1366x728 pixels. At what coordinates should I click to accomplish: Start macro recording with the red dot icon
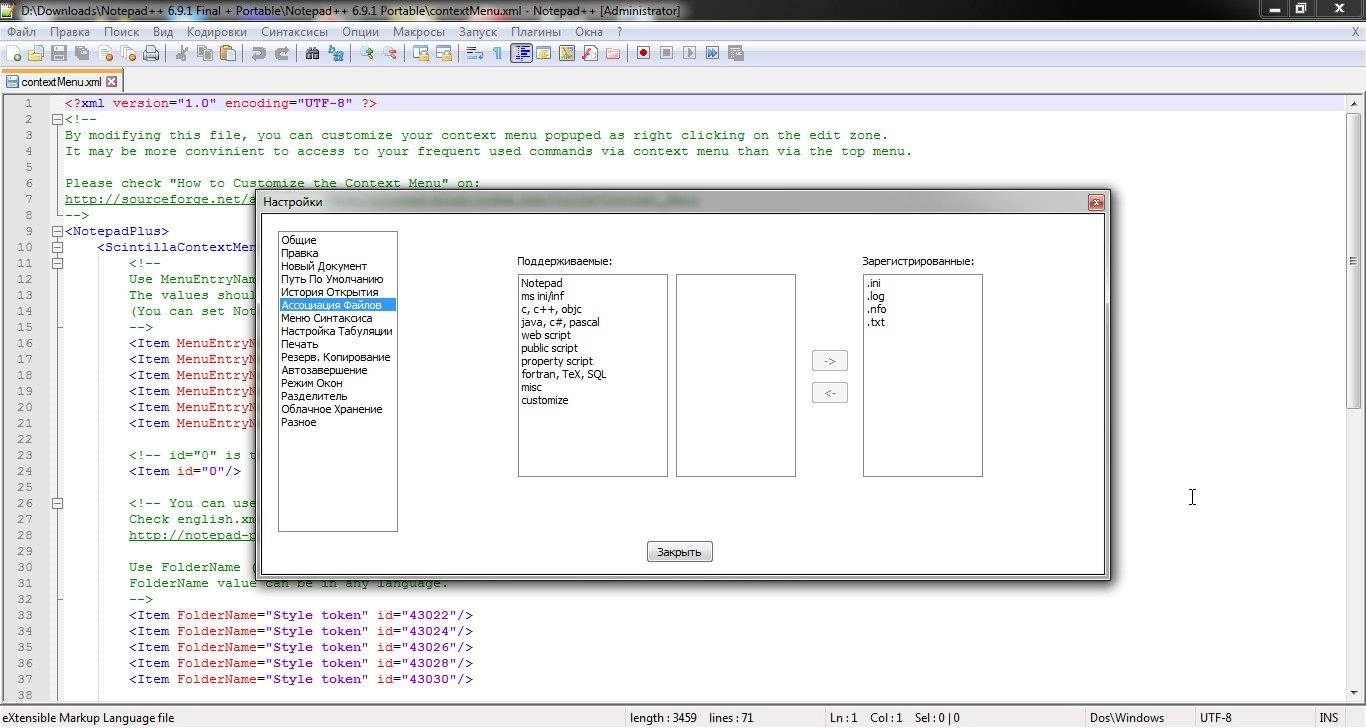643,54
